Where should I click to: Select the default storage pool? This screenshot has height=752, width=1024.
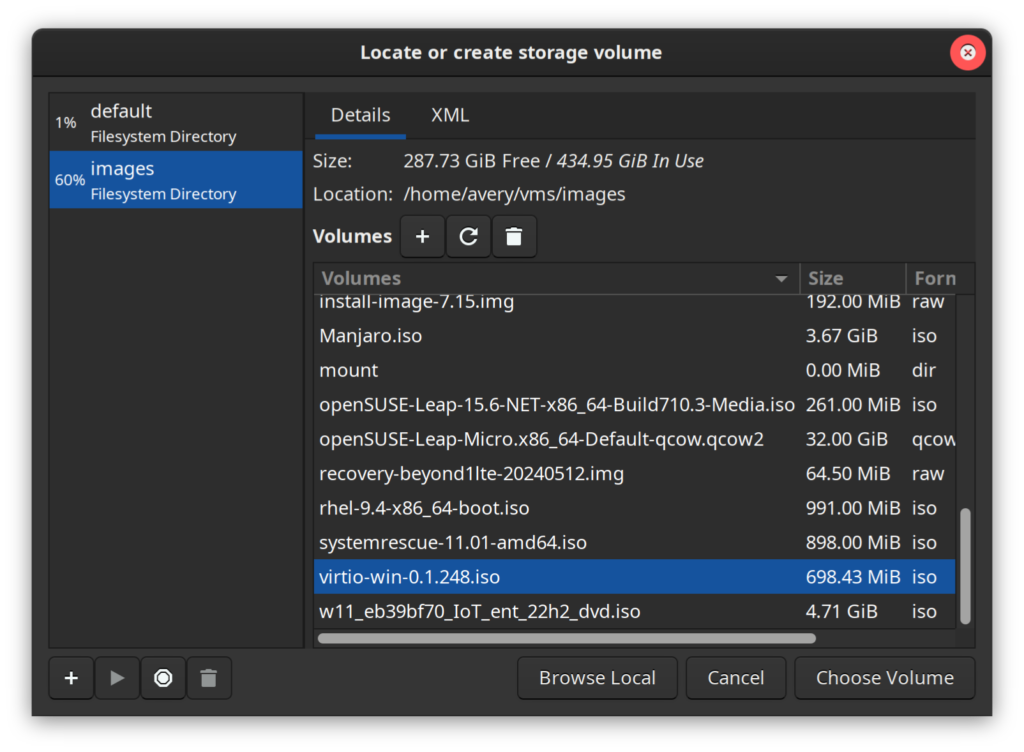[x=176, y=122]
